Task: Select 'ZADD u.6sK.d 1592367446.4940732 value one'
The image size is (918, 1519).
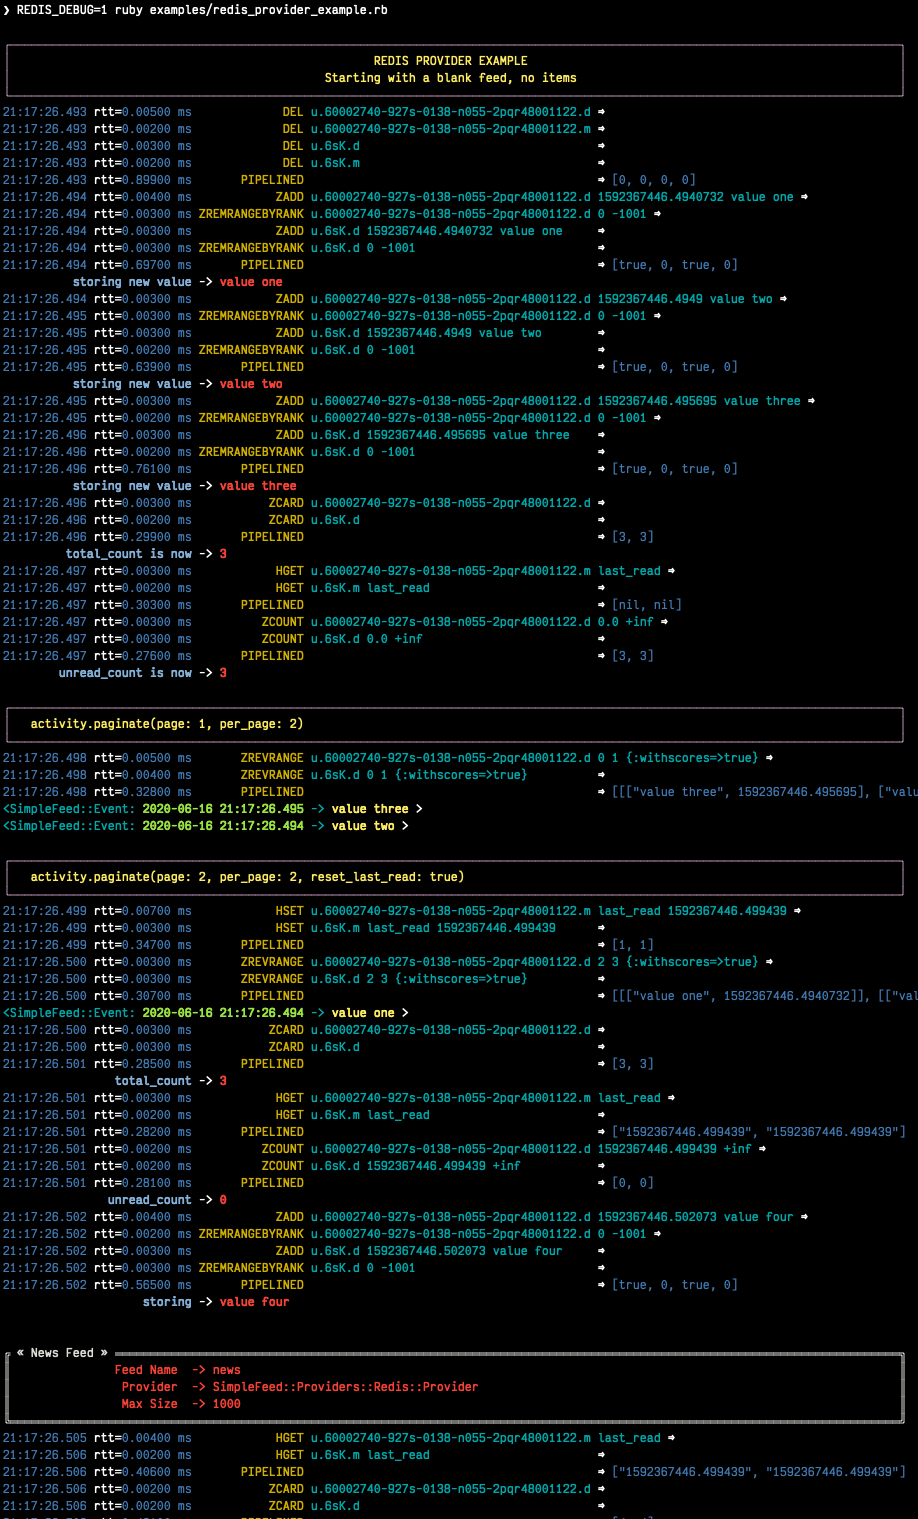Action: point(419,231)
